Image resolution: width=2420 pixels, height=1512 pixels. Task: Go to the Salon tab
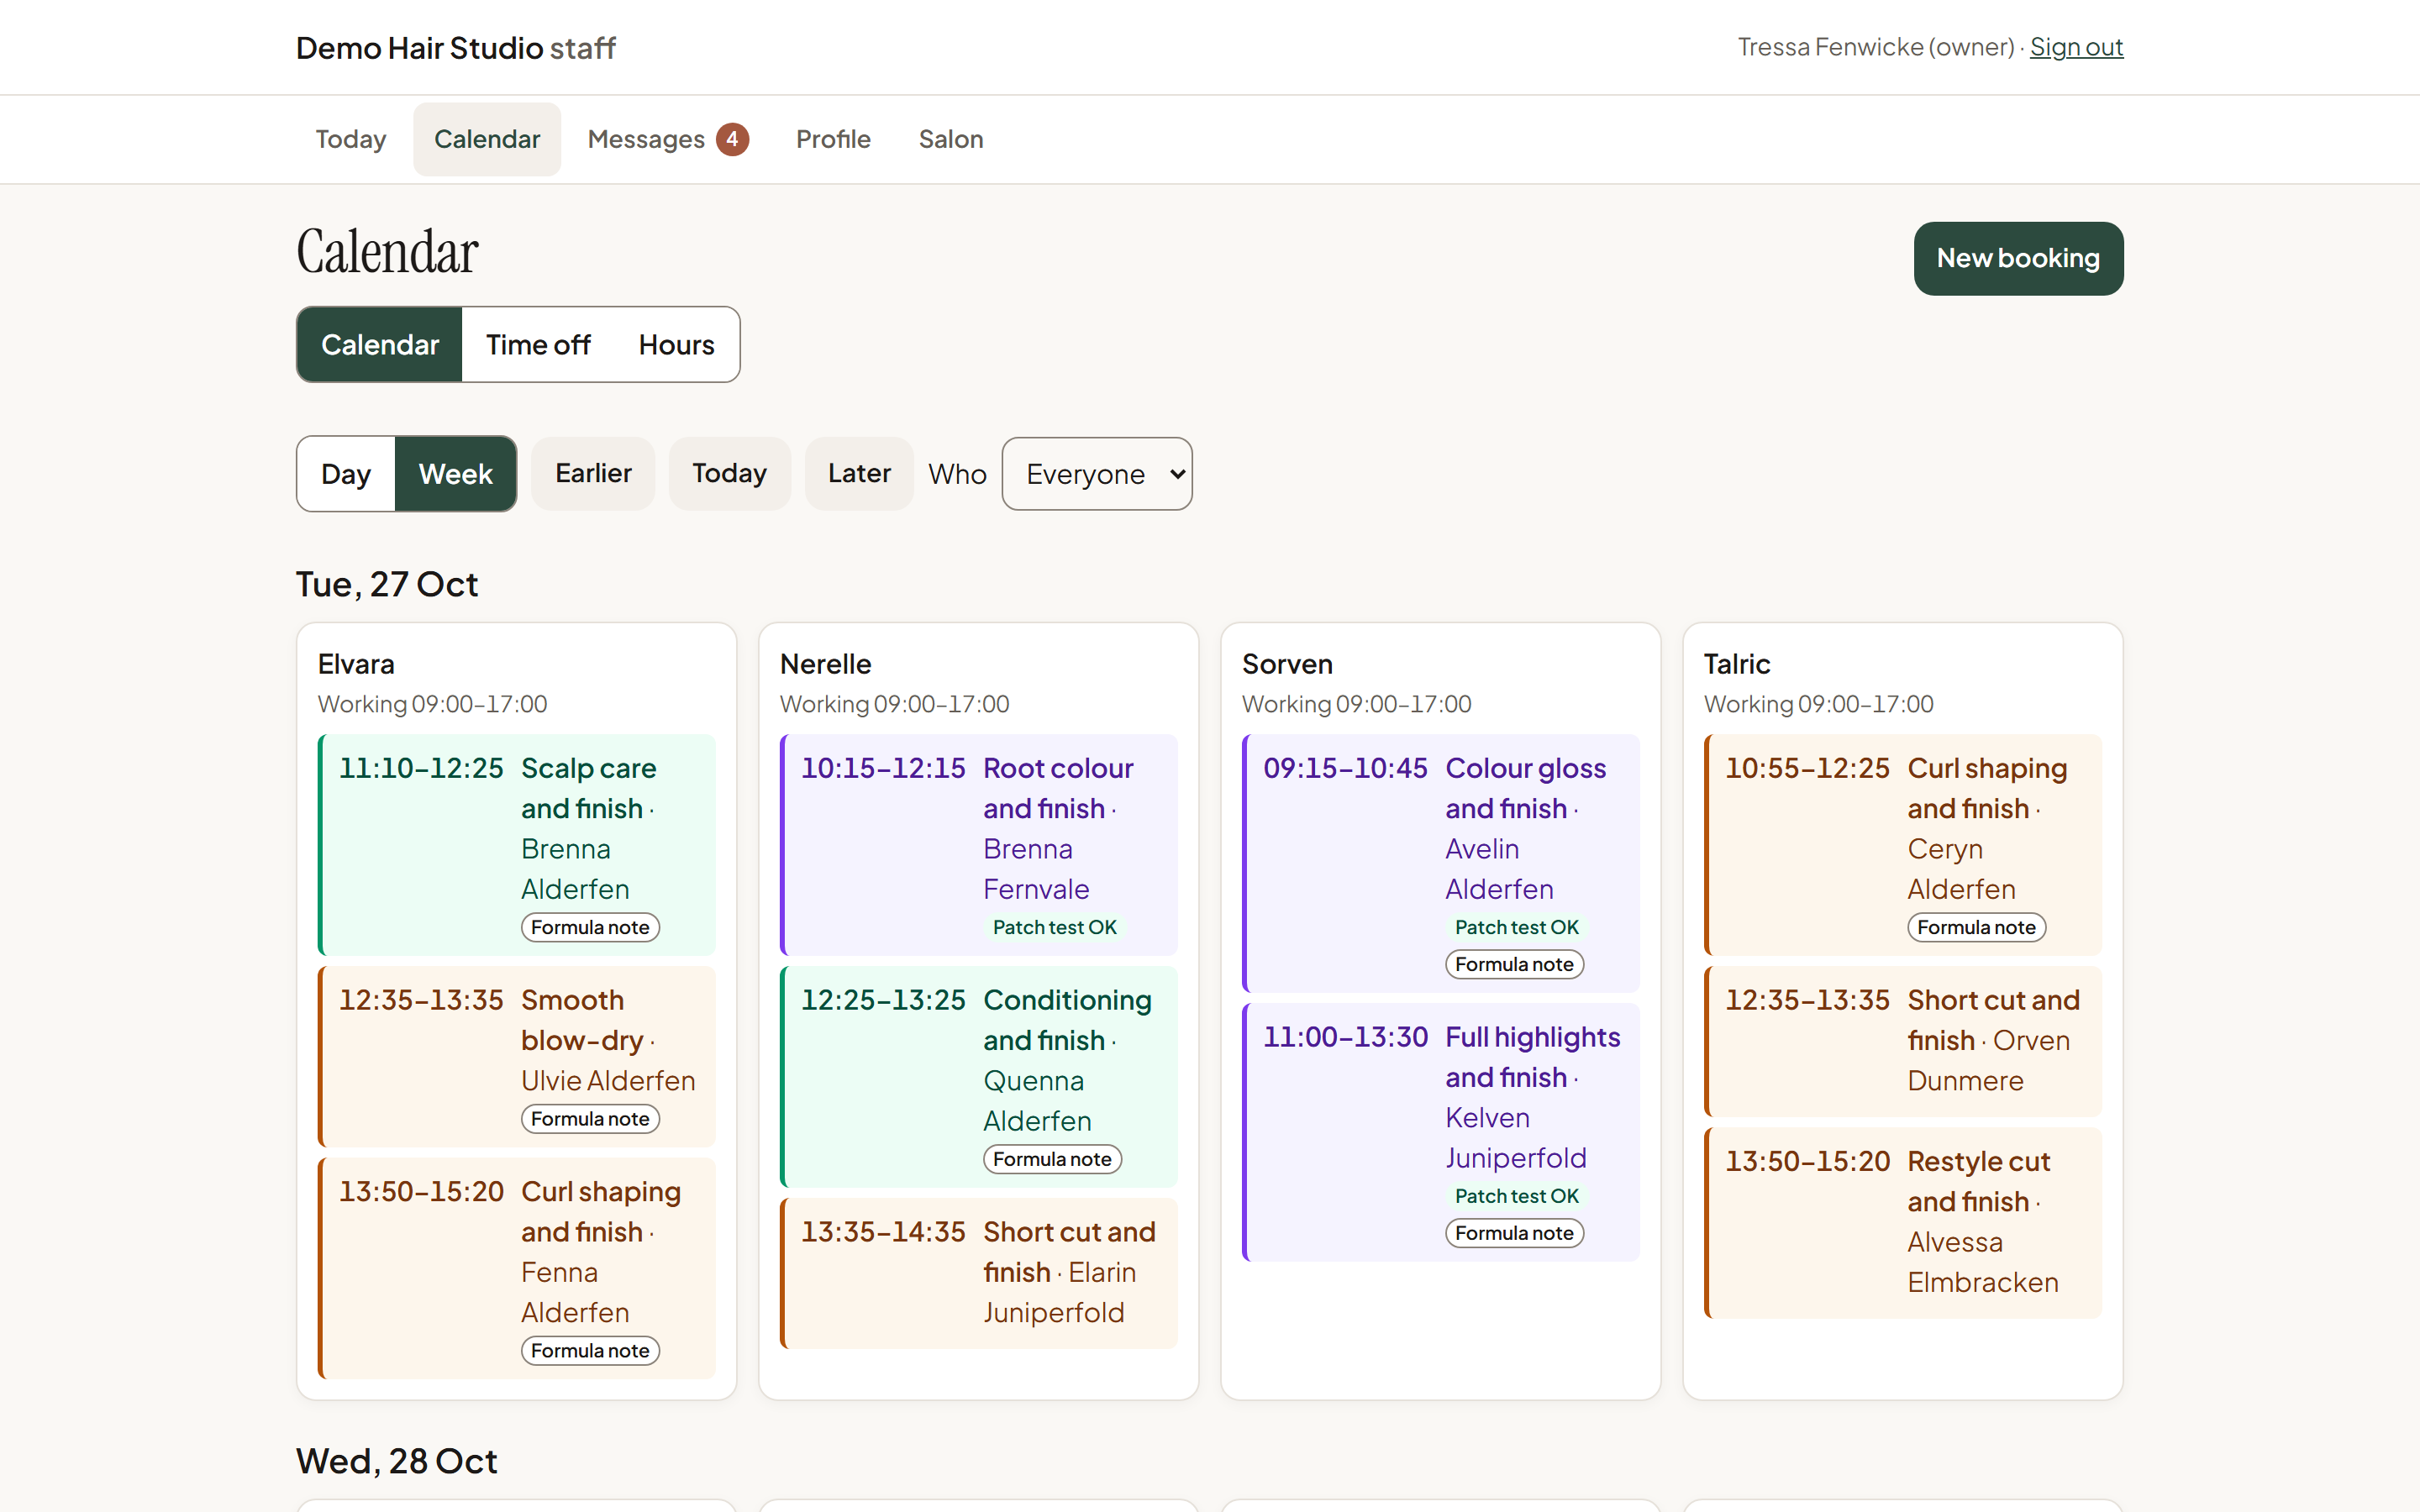click(951, 139)
